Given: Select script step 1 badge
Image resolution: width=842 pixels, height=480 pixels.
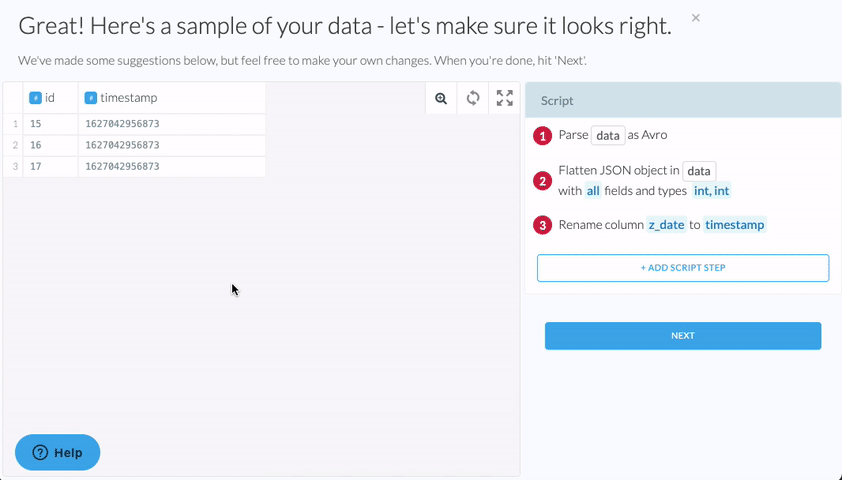Looking at the screenshot, I should 542,136.
